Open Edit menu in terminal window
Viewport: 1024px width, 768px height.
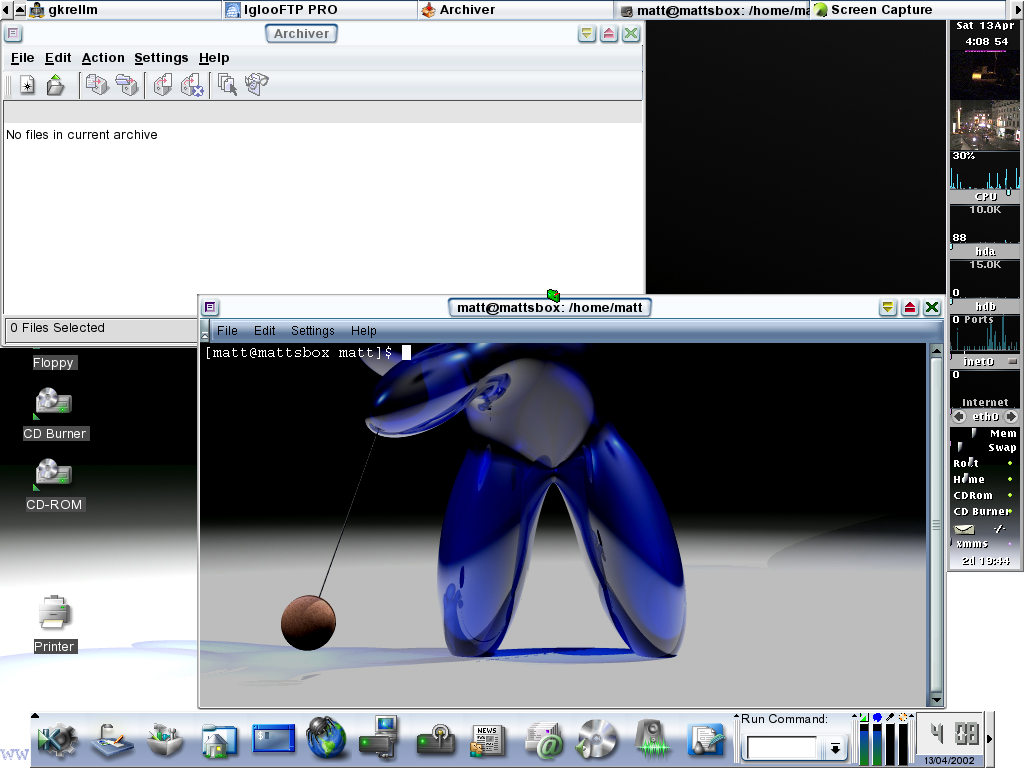(264, 330)
